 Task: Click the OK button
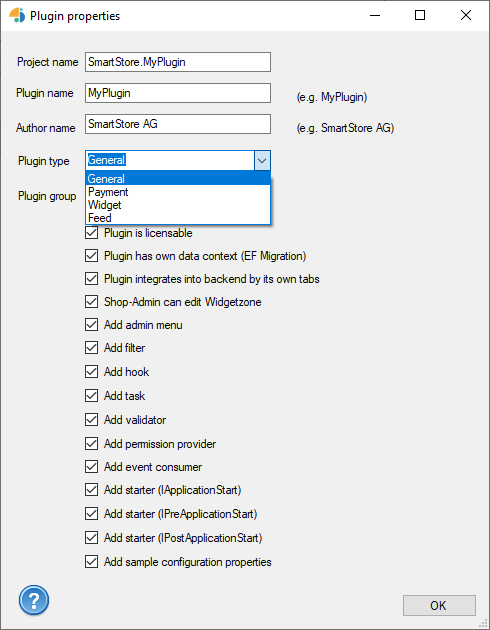439,605
